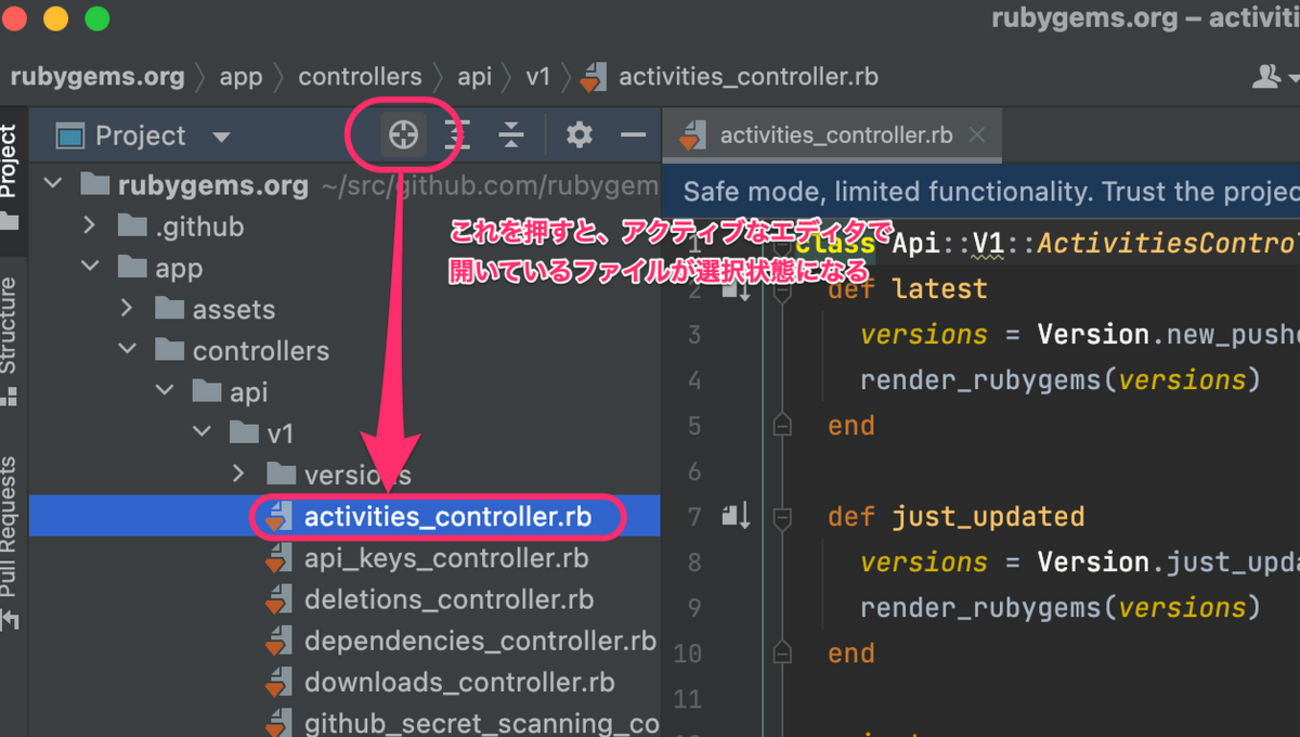Collapse the v1 folder
The image size is (1300, 737).
(202, 433)
